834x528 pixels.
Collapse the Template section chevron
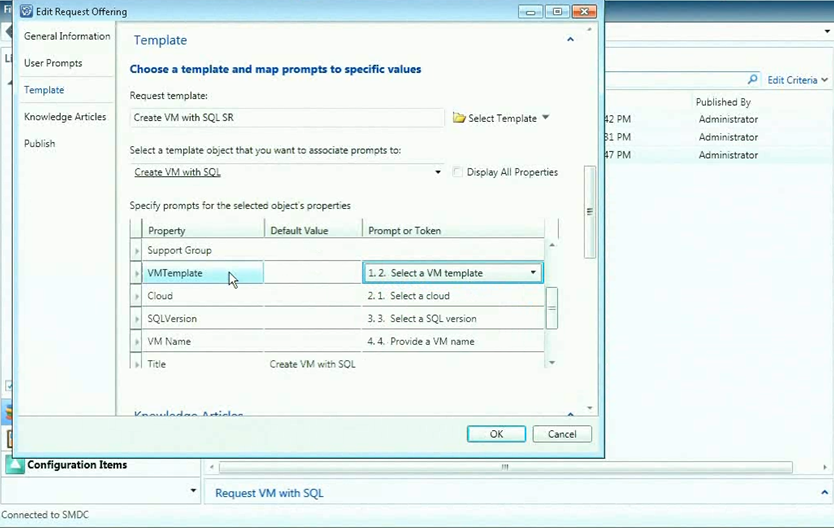[x=570, y=40]
